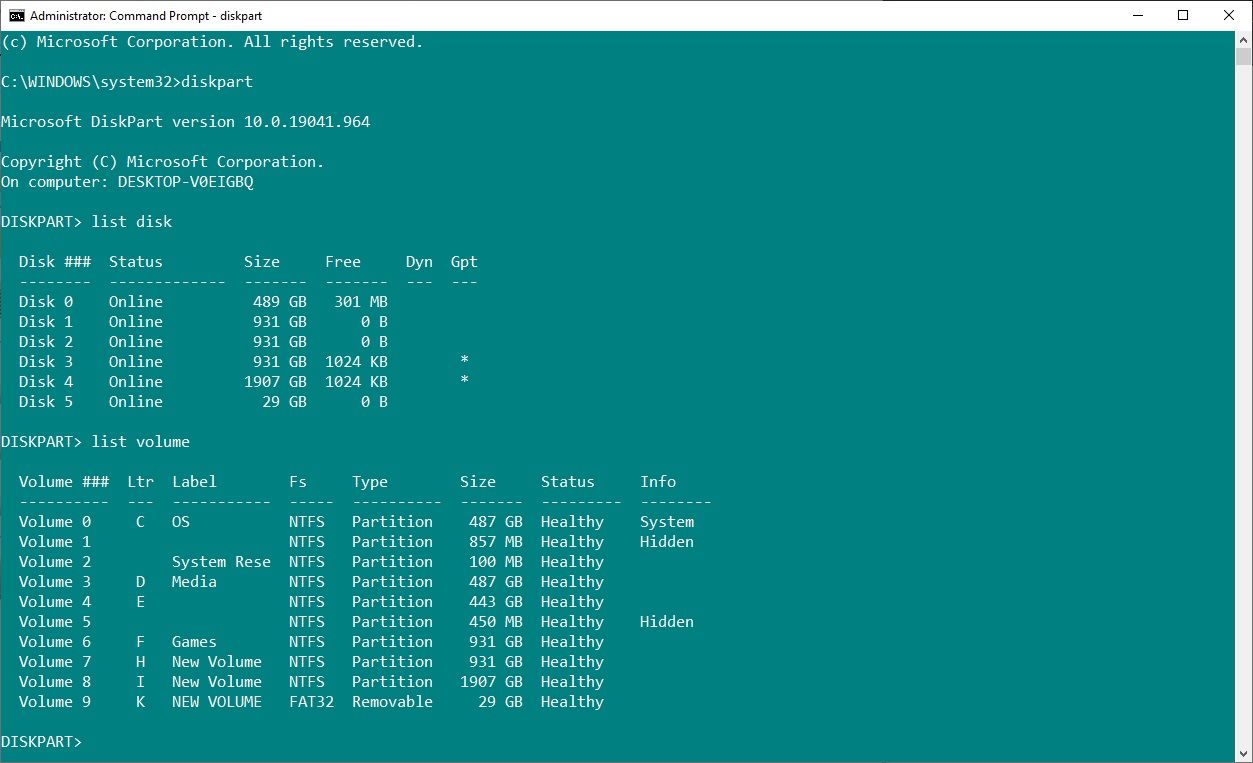Screen dimensions: 1253x763
Task: Click the 'Ltr' column header
Action: (140, 482)
